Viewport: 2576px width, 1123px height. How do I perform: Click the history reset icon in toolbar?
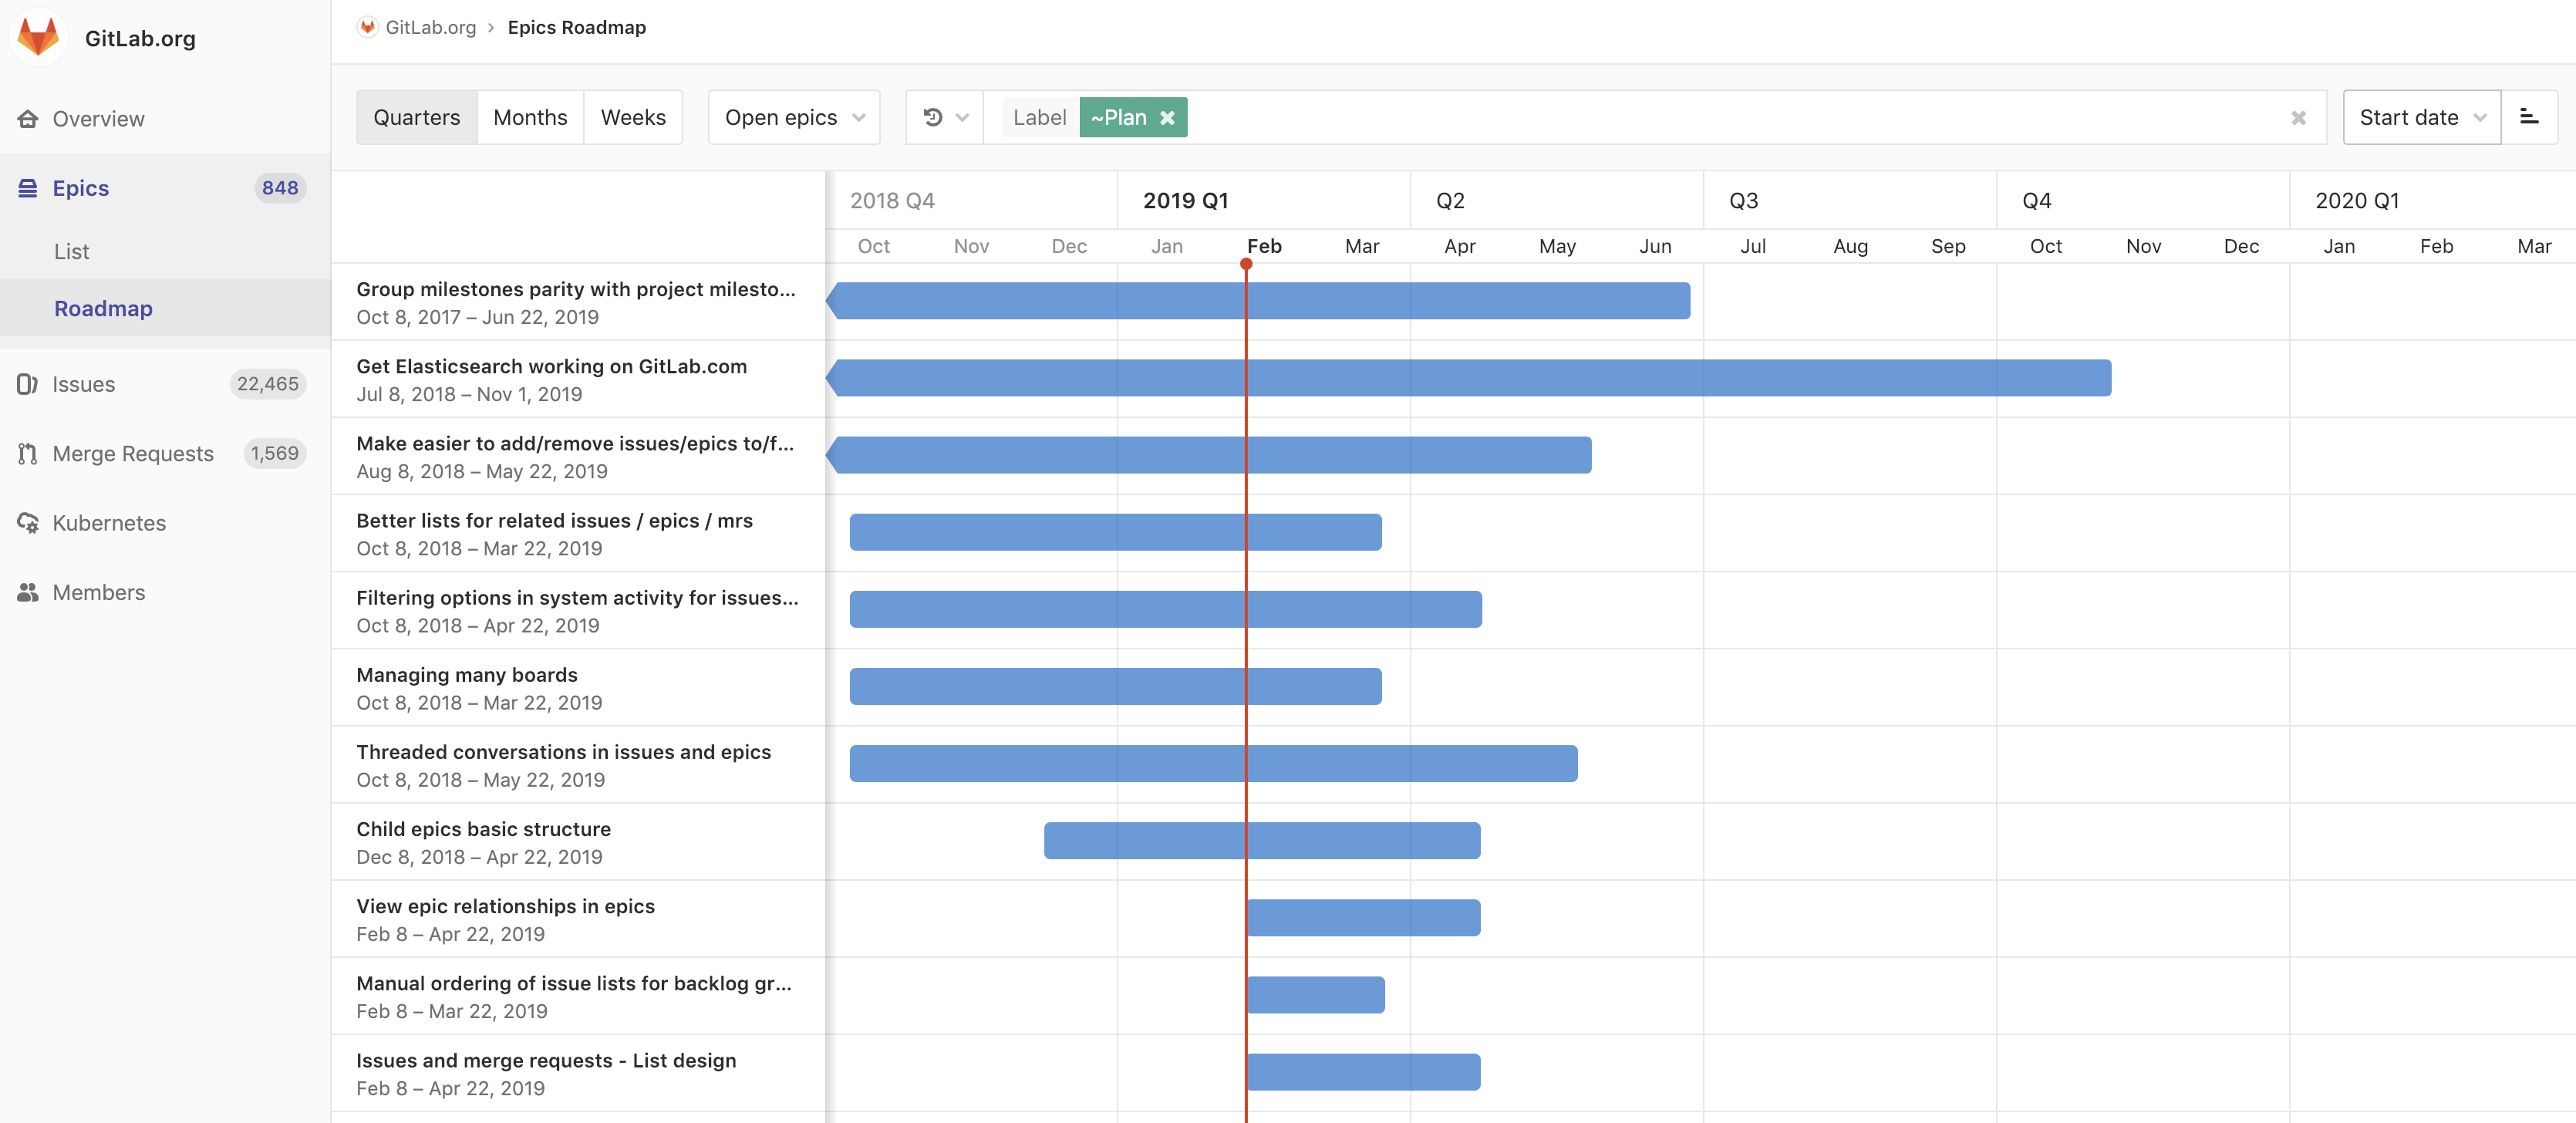pos(932,116)
